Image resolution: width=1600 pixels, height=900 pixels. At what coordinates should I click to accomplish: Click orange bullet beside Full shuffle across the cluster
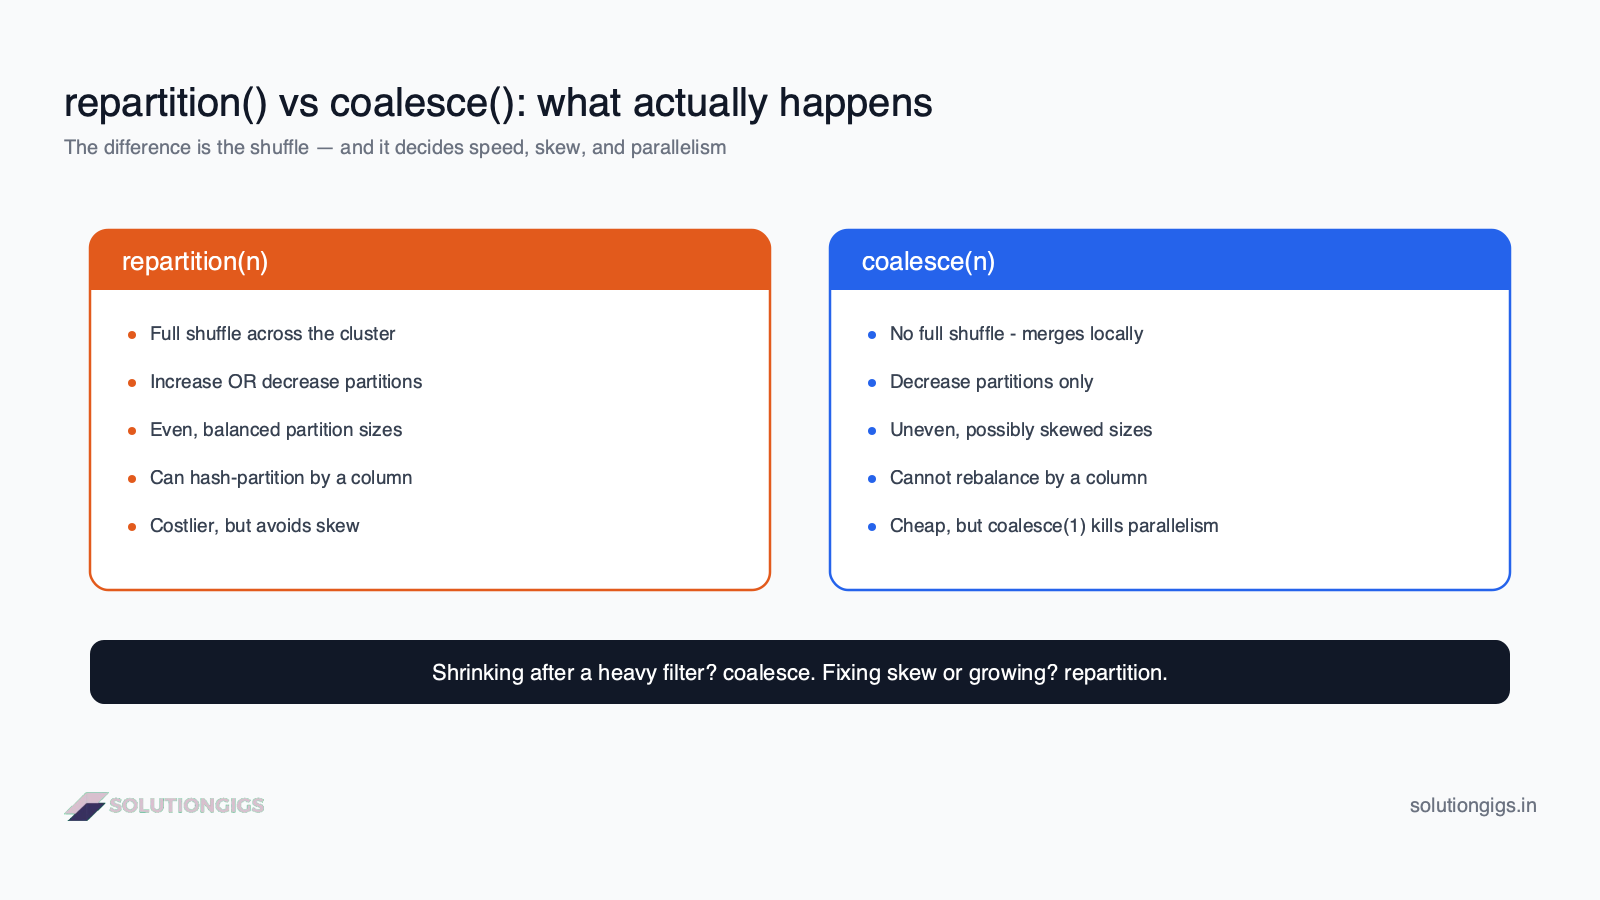pos(132,335)
